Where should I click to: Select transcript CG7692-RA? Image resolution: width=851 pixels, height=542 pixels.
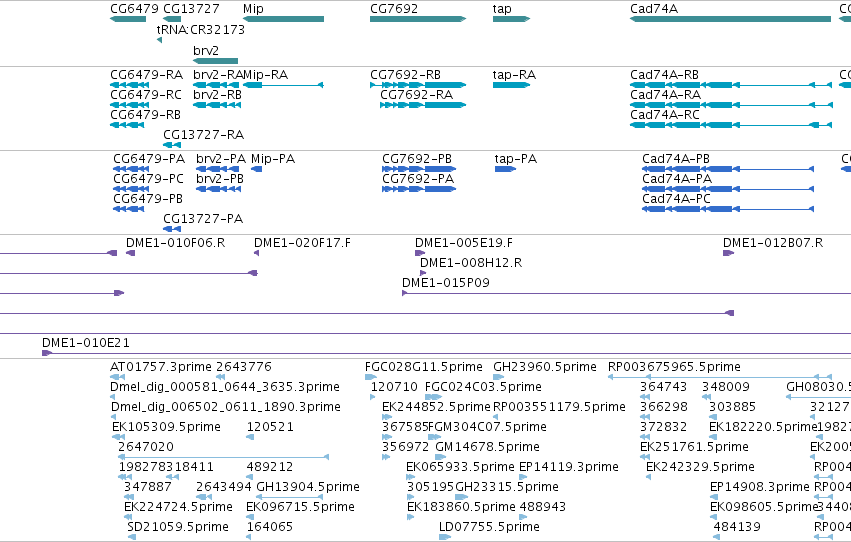coord(423,105)
